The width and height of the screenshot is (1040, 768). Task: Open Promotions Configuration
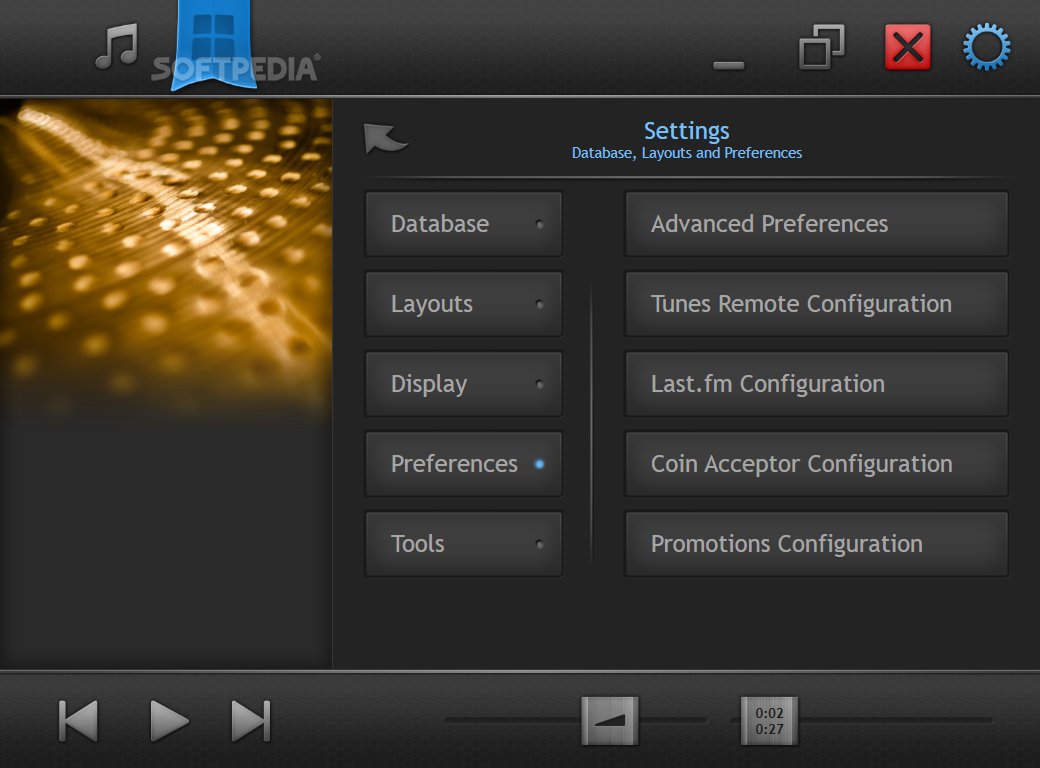816,544
